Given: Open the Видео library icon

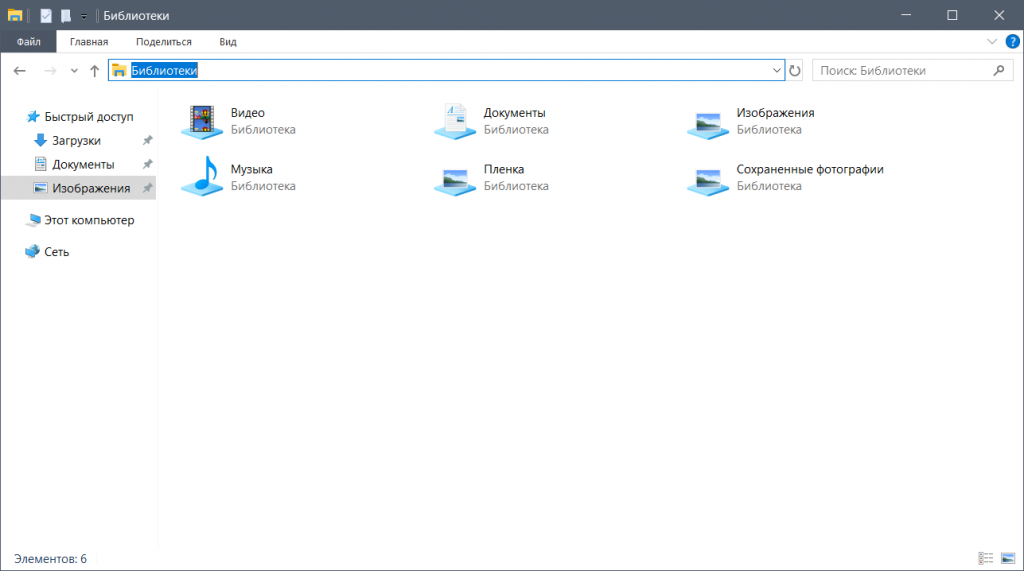Looking at the screenshot, I should (203, 121).
